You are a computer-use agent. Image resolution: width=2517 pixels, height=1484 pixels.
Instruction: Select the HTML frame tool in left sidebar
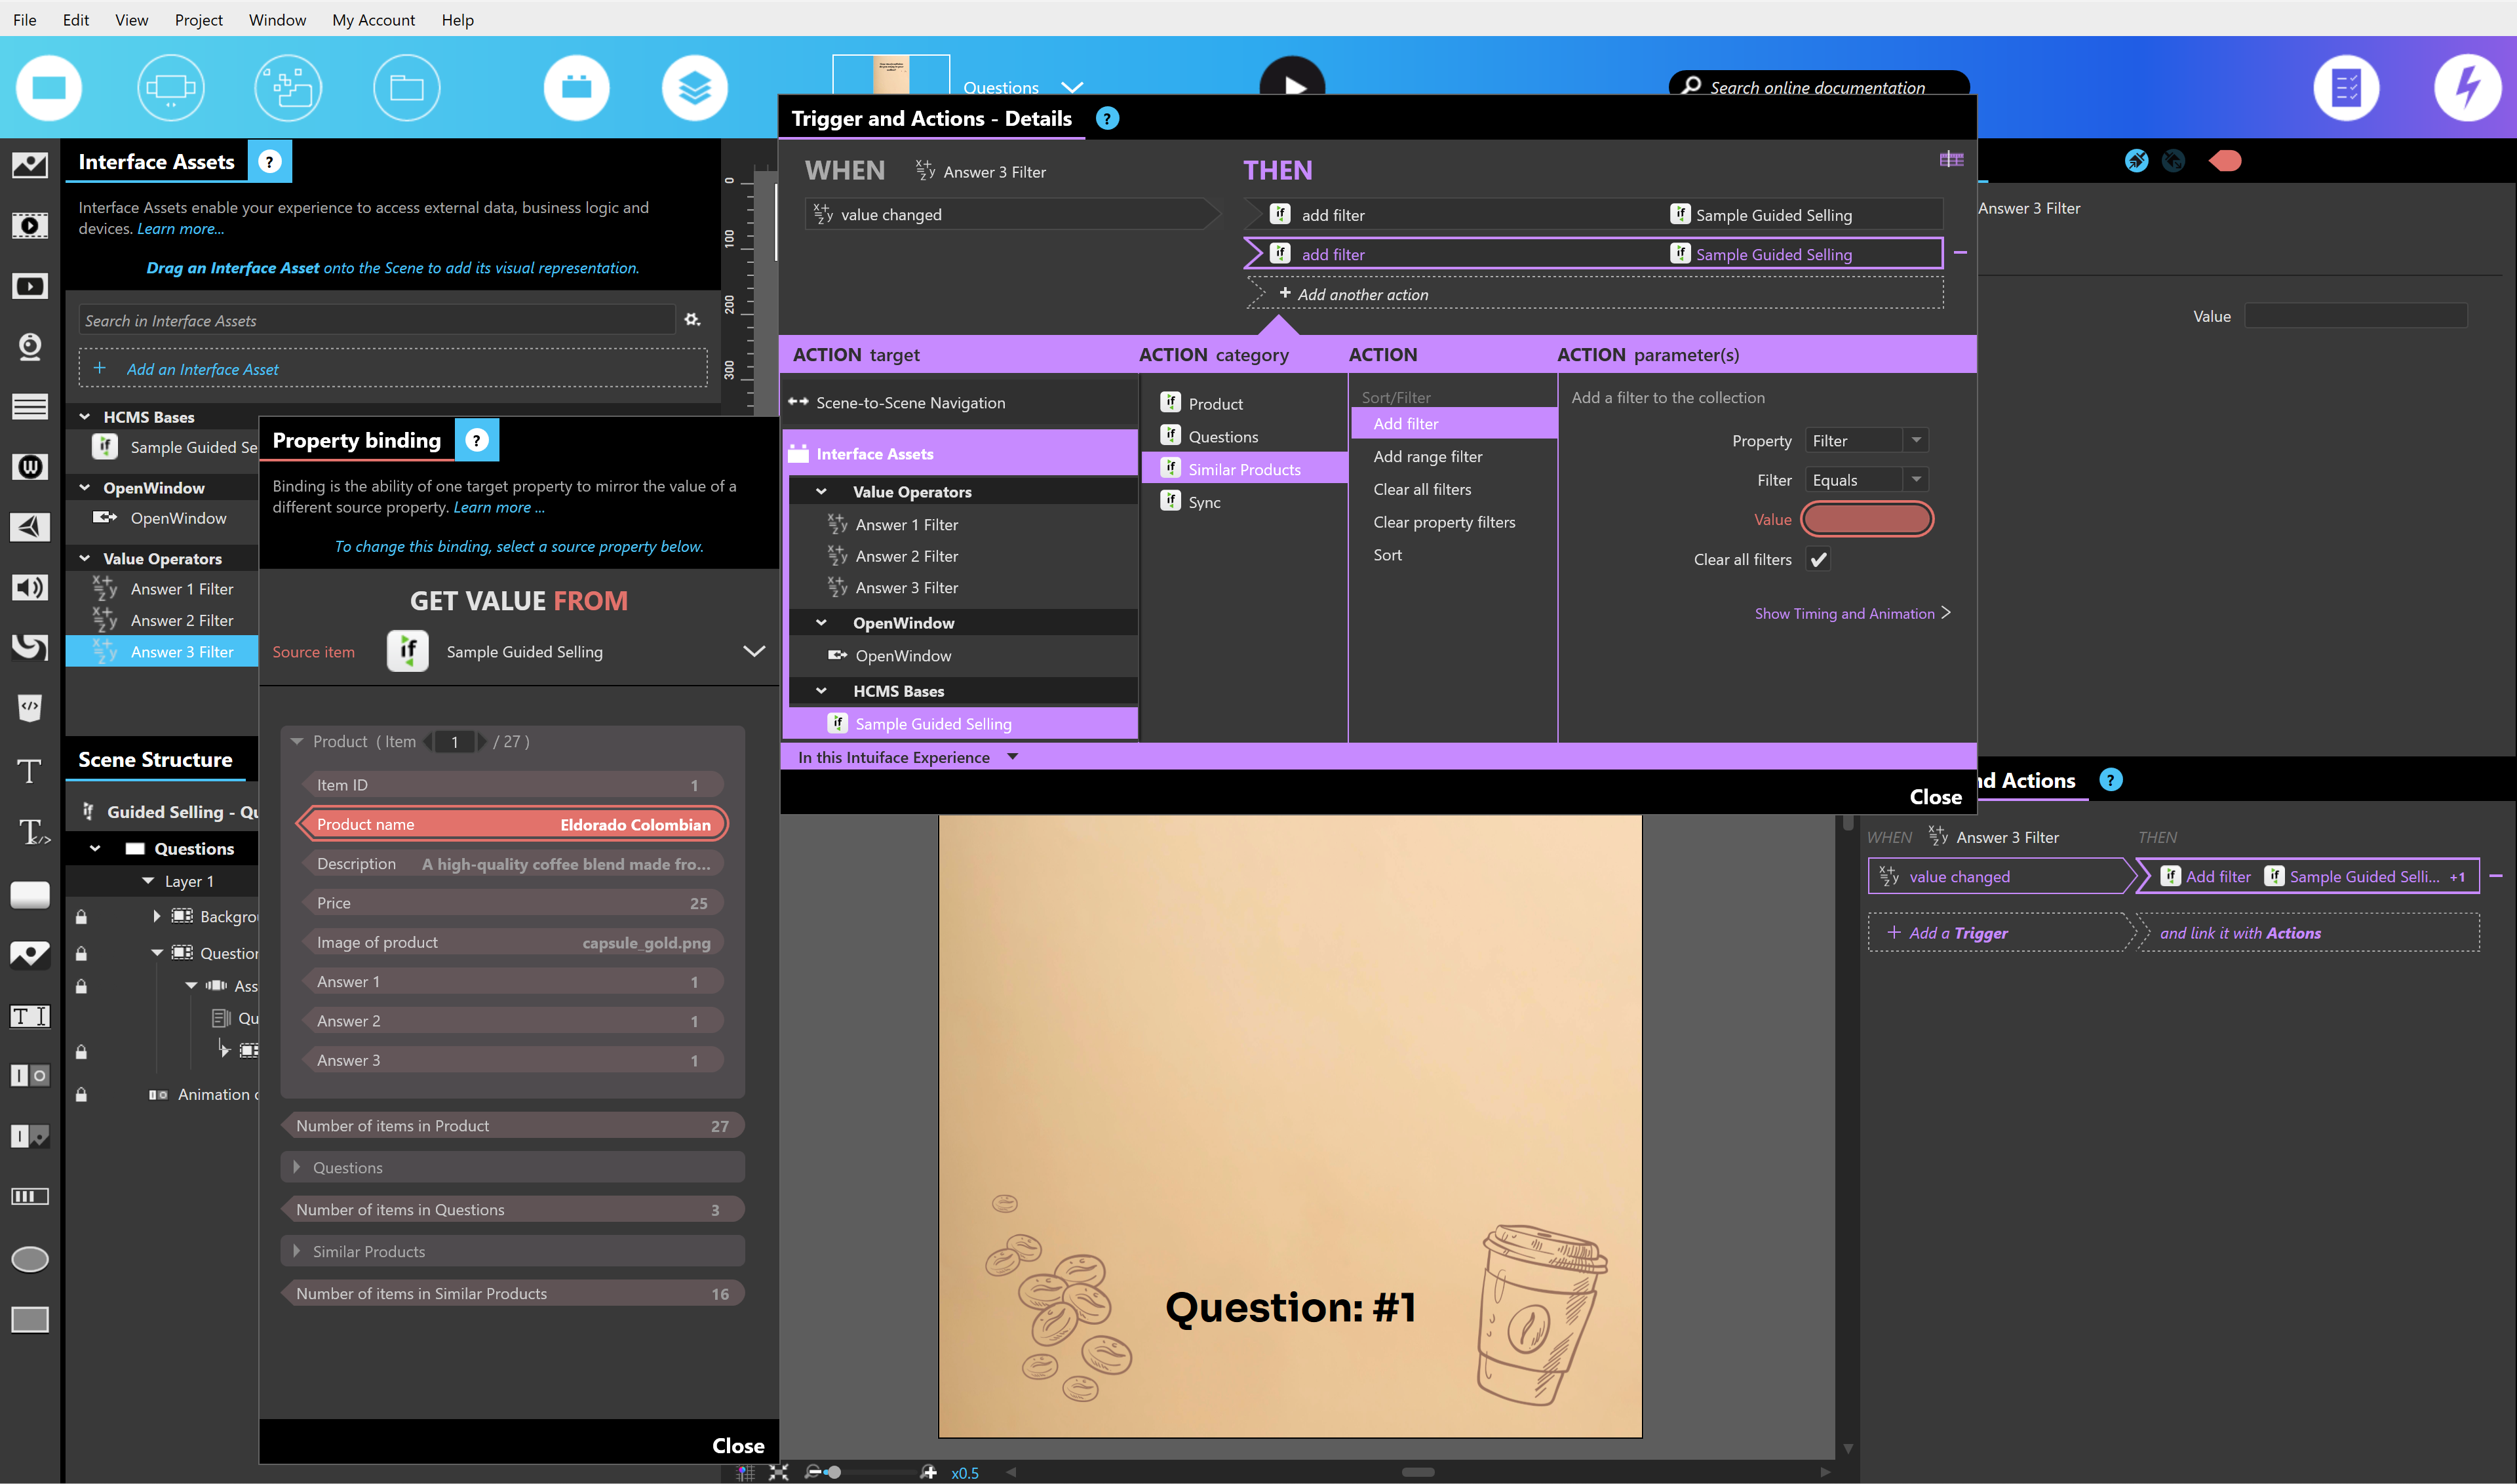[30, 708]
